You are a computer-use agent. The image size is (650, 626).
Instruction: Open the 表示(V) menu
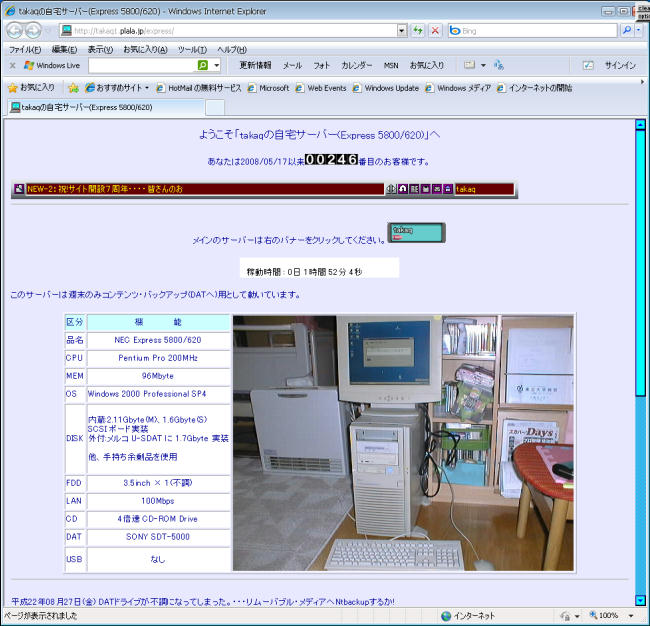pyautogui.click(x=100, y=49)
